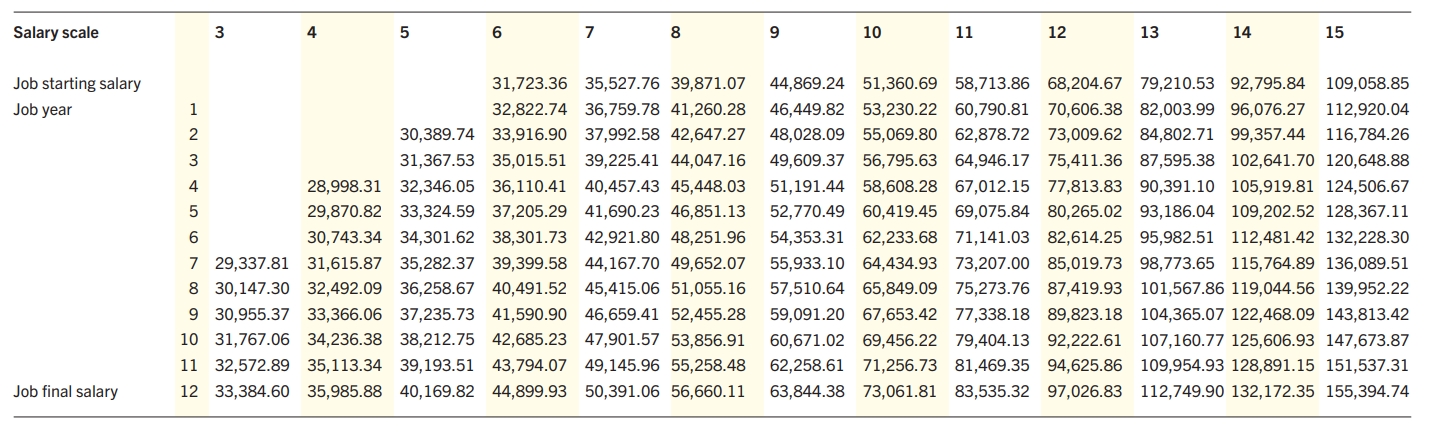Viewport: 1432px width, 433px height.
Task: Select cell 28,998.31 in scale 4
Action: pyautogui.click(x=344, y=186)
